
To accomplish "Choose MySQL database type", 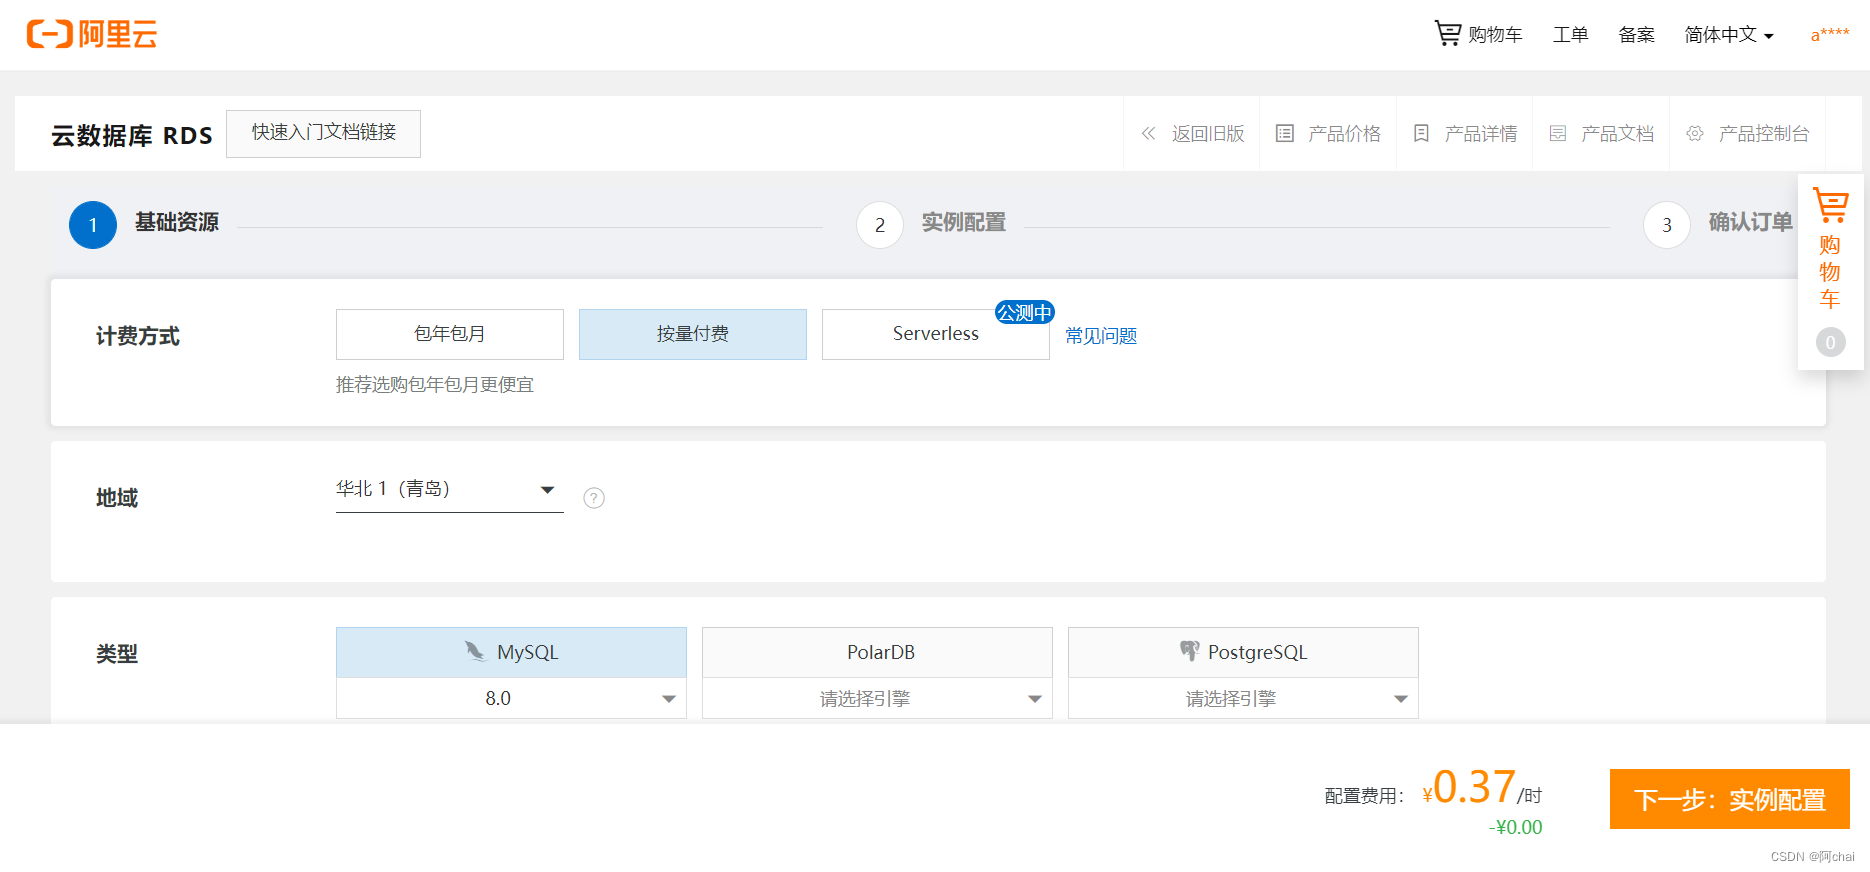I will [512, 652].
